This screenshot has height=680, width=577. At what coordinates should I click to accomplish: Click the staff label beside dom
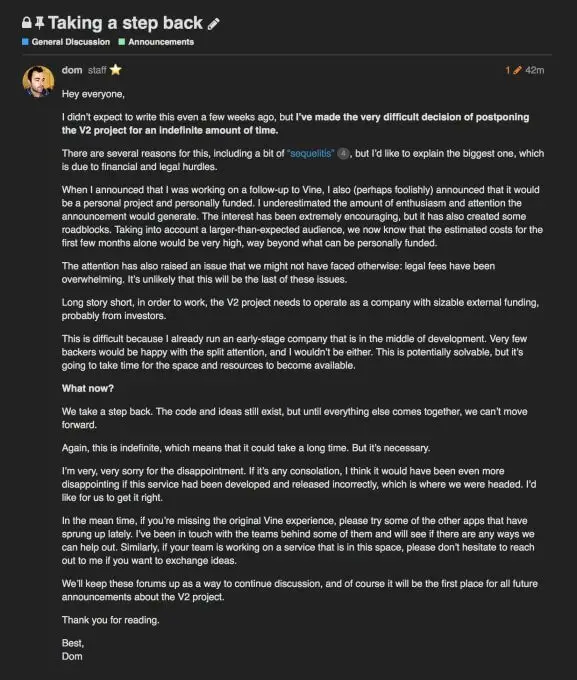click(x=97, y=70)
